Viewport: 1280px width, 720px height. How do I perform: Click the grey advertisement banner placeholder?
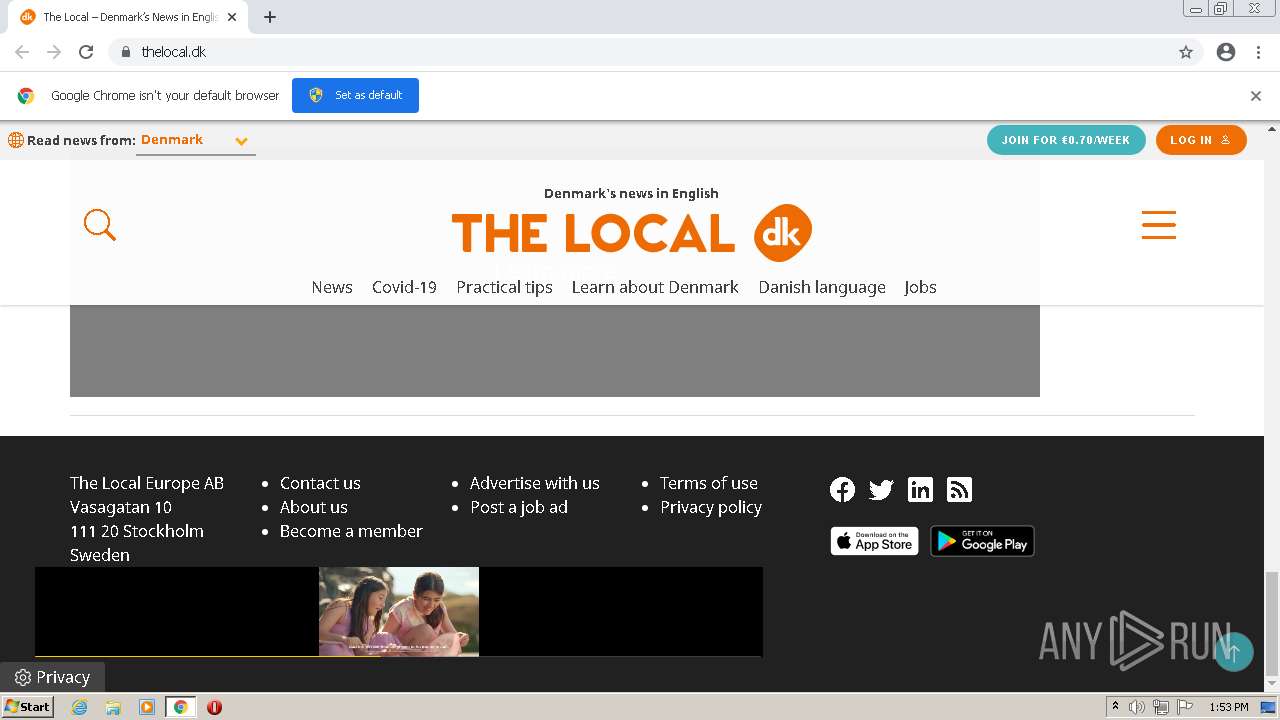point(555,351)
